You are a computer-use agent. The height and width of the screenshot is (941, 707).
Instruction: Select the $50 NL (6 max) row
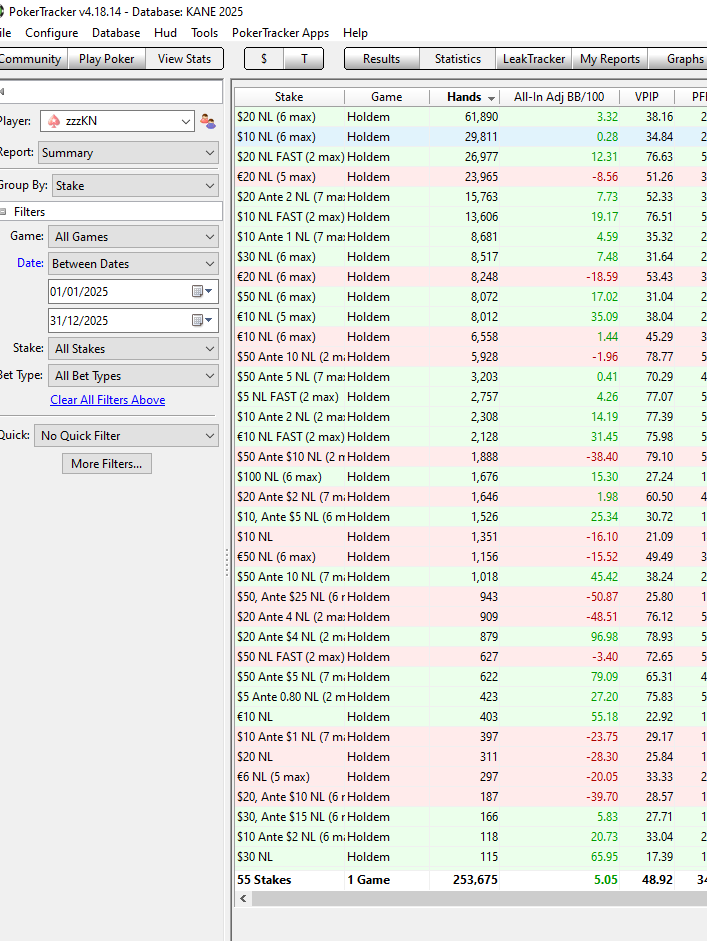click(x=471, y=297)
